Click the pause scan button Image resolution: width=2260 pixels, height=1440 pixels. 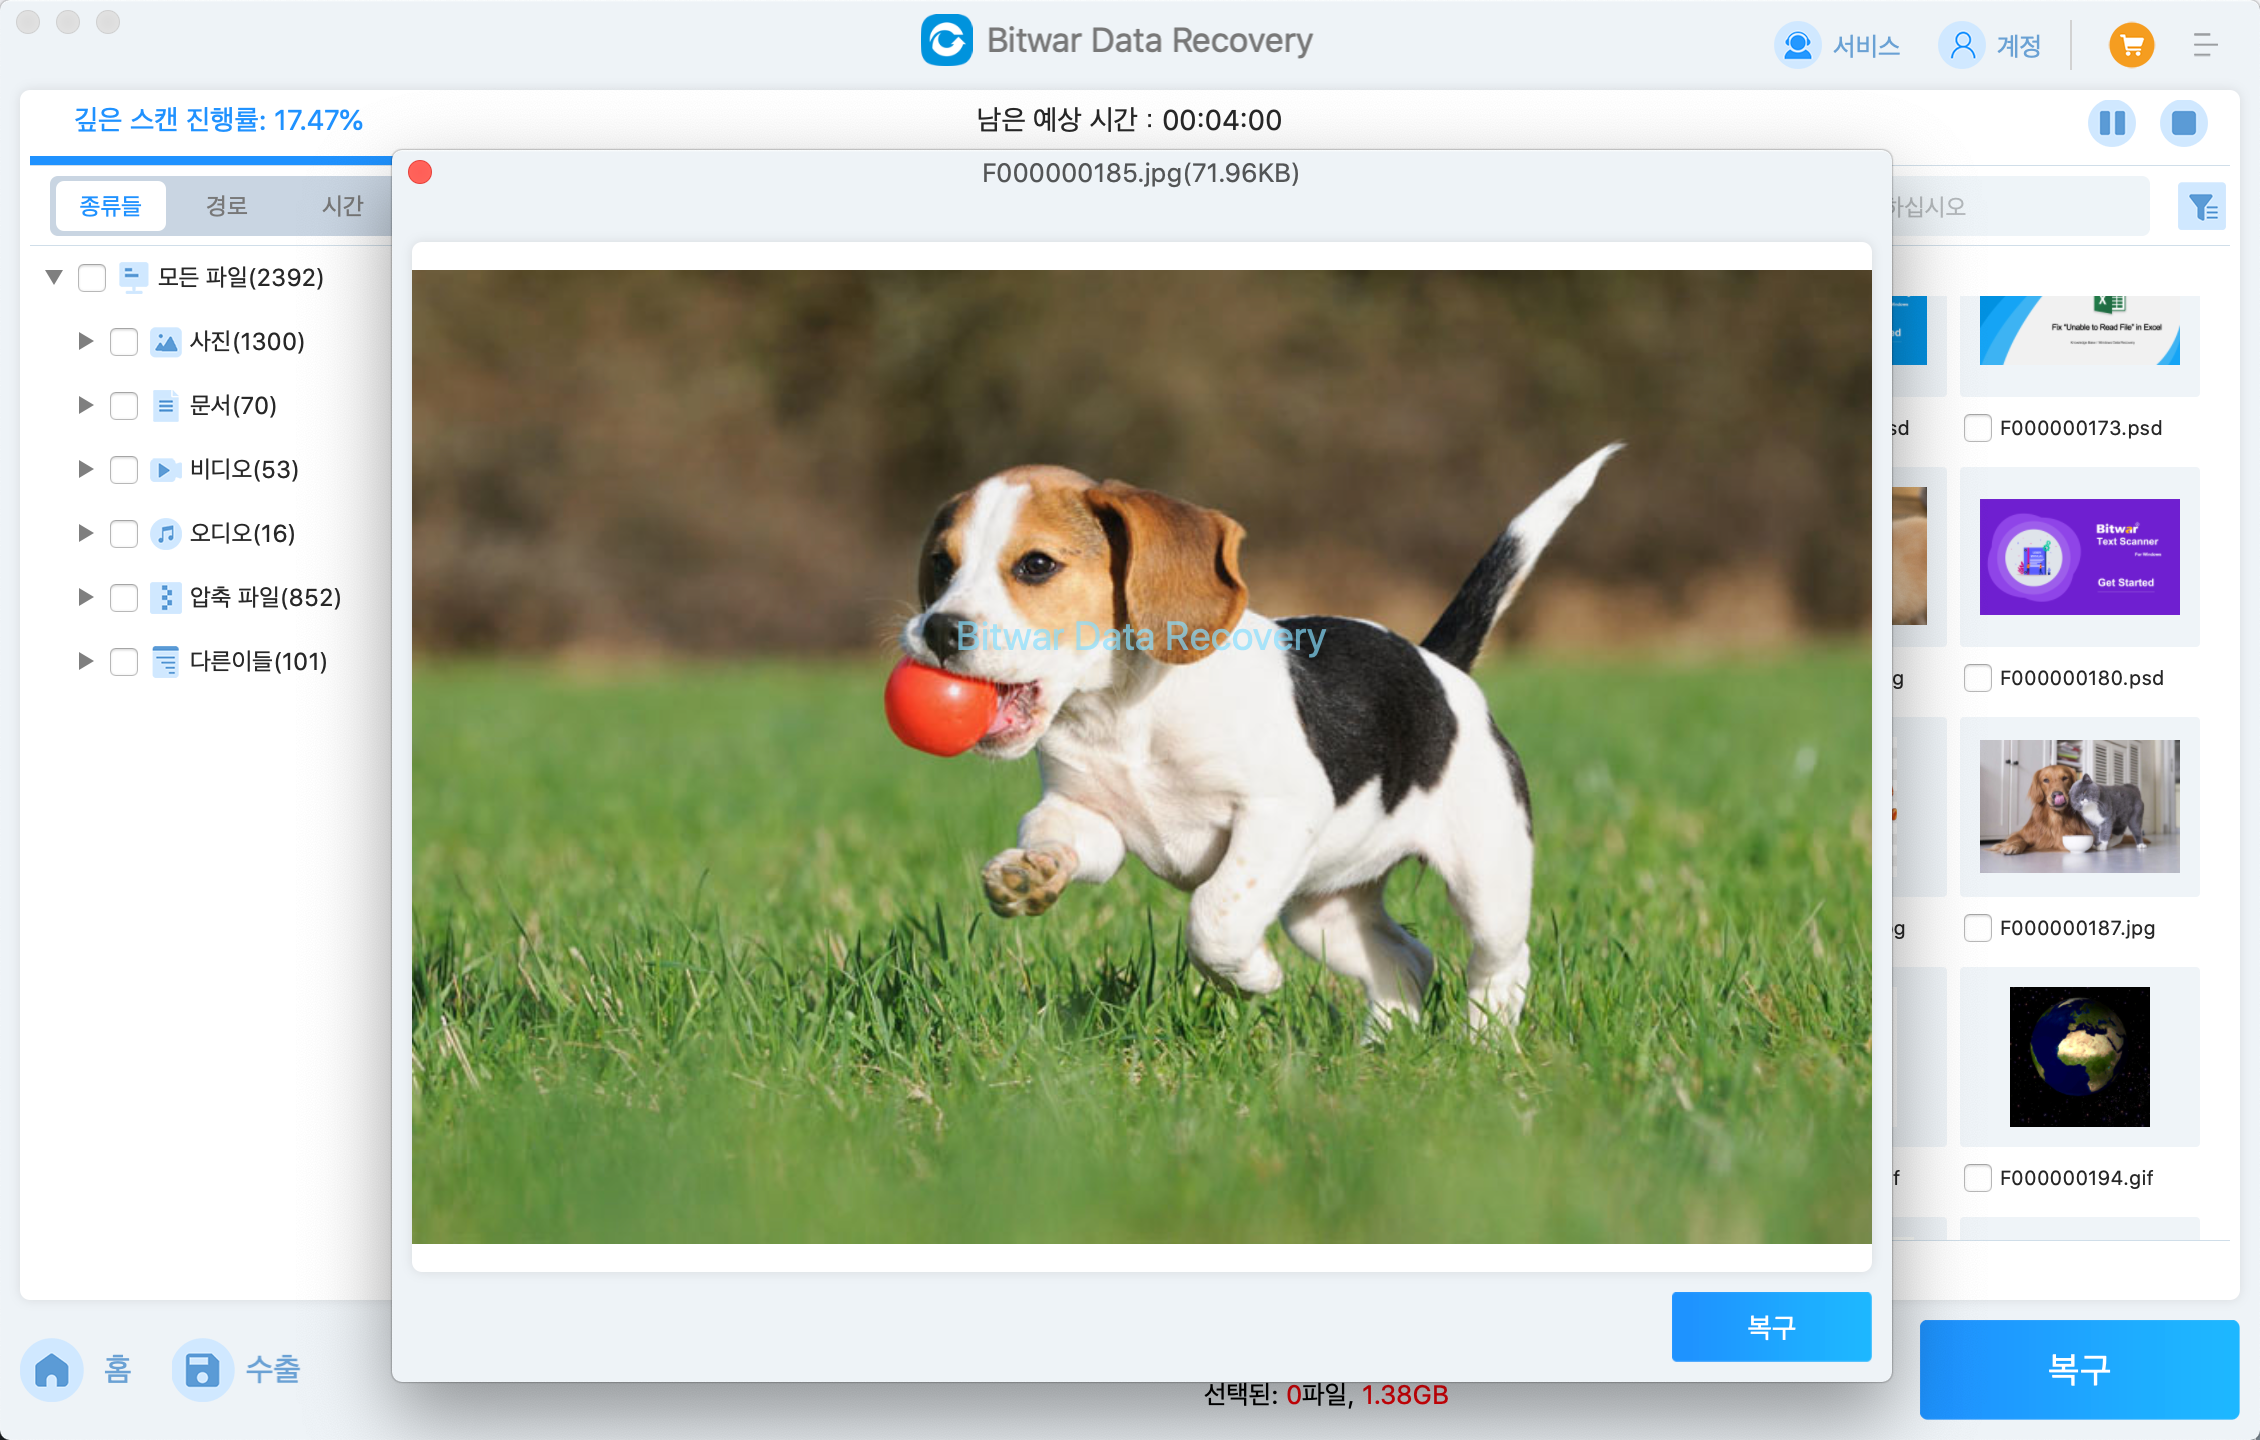click(2110, 122)
